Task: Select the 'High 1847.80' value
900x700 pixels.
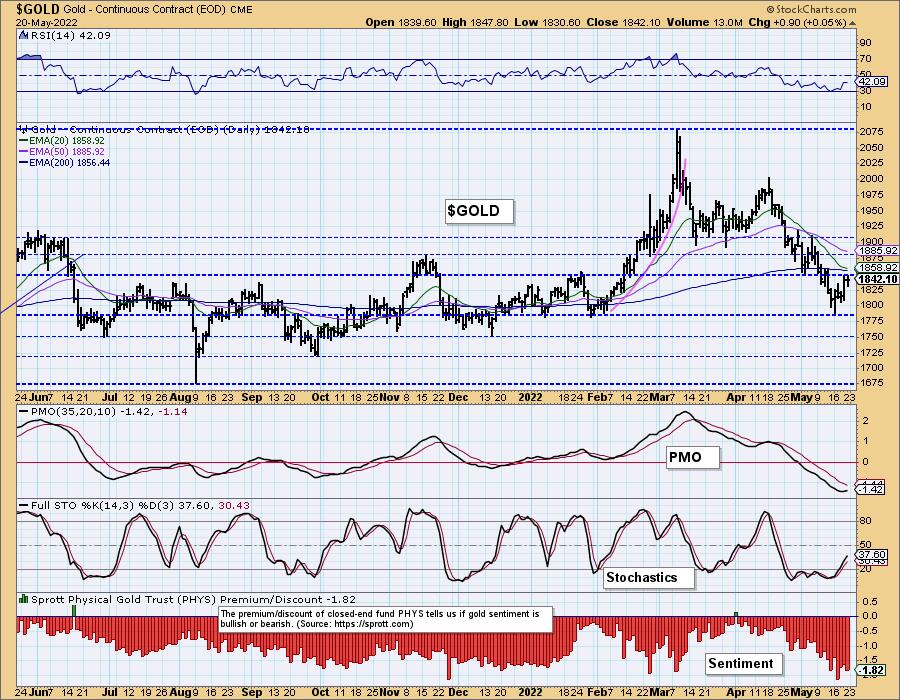Action: [x=475, y=22]
